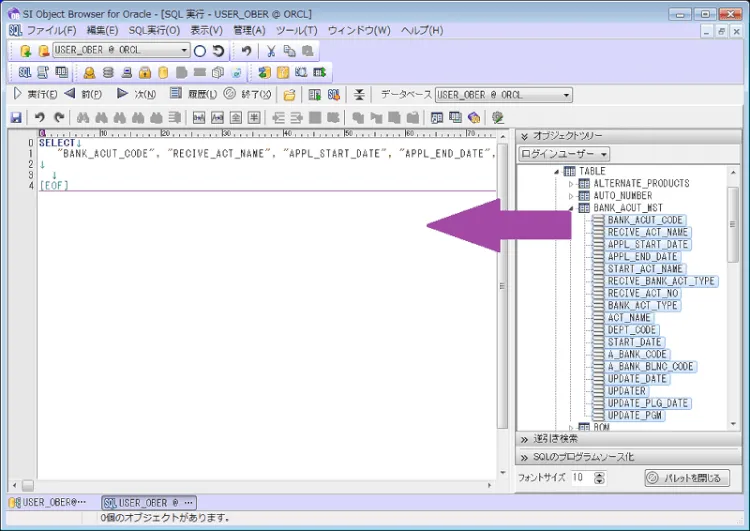Click the commit circle icon
This screenshot has width=750, height=531.
coord(200,51)
